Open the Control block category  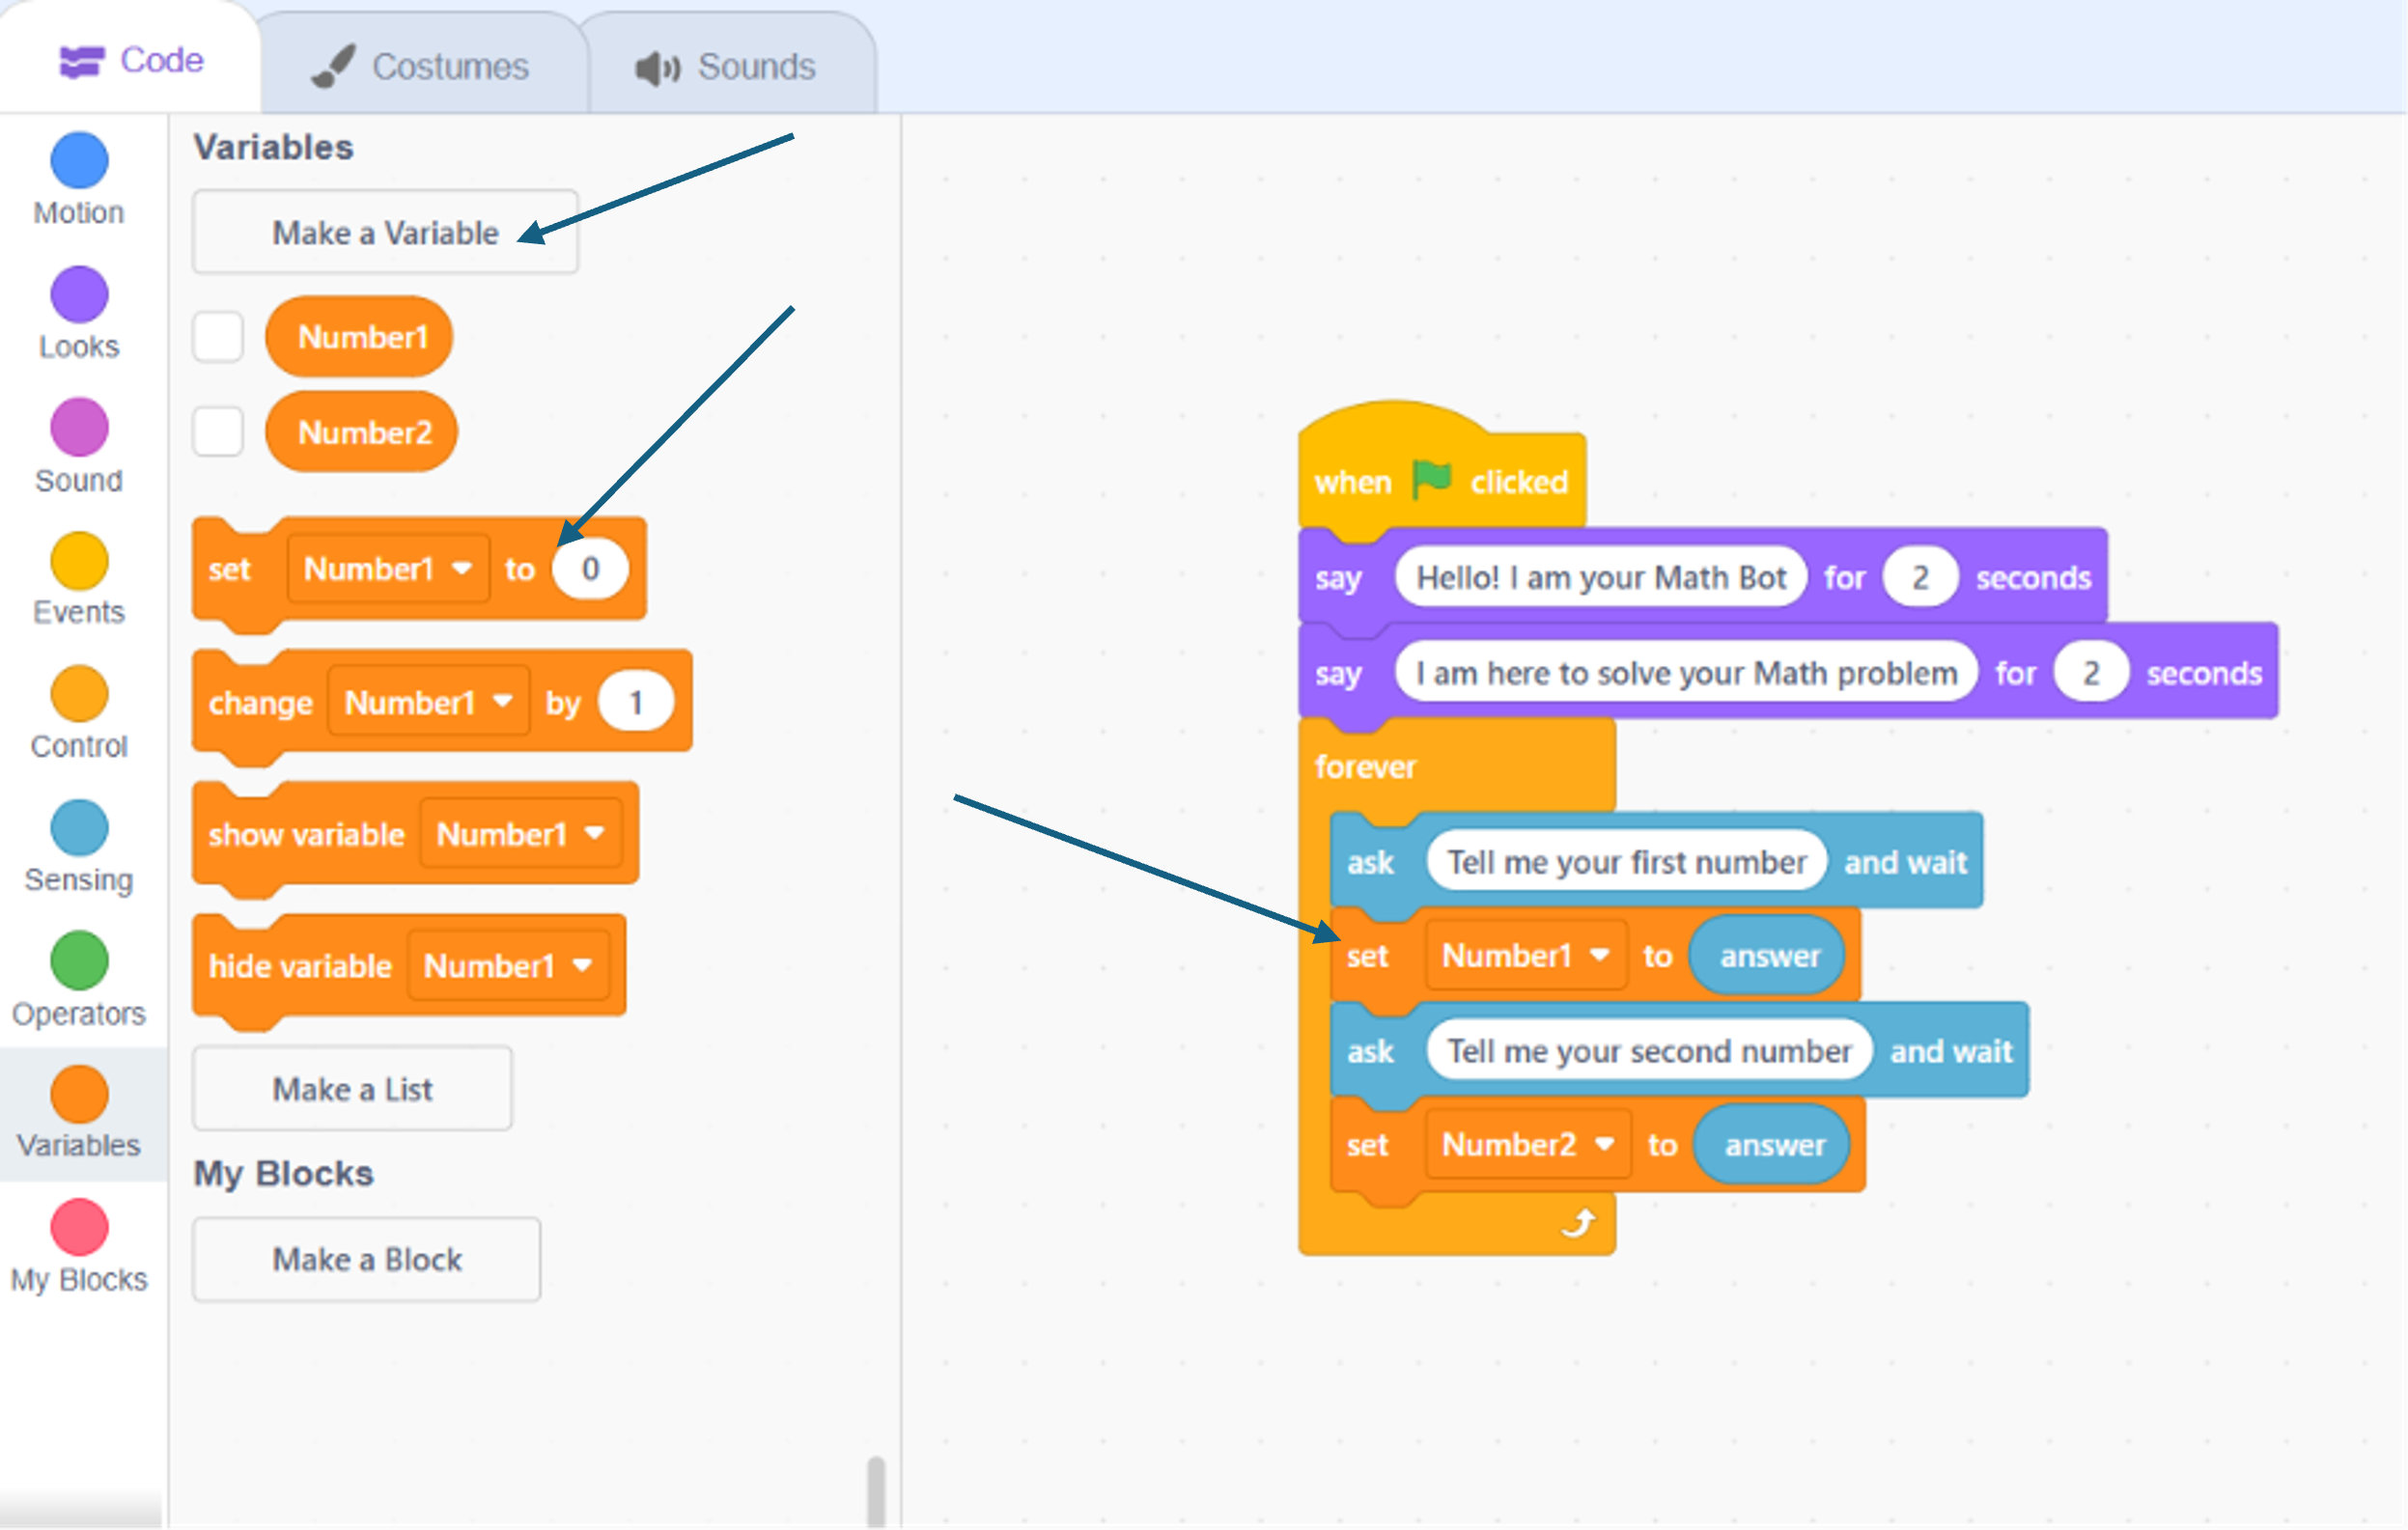click(79, 713)
